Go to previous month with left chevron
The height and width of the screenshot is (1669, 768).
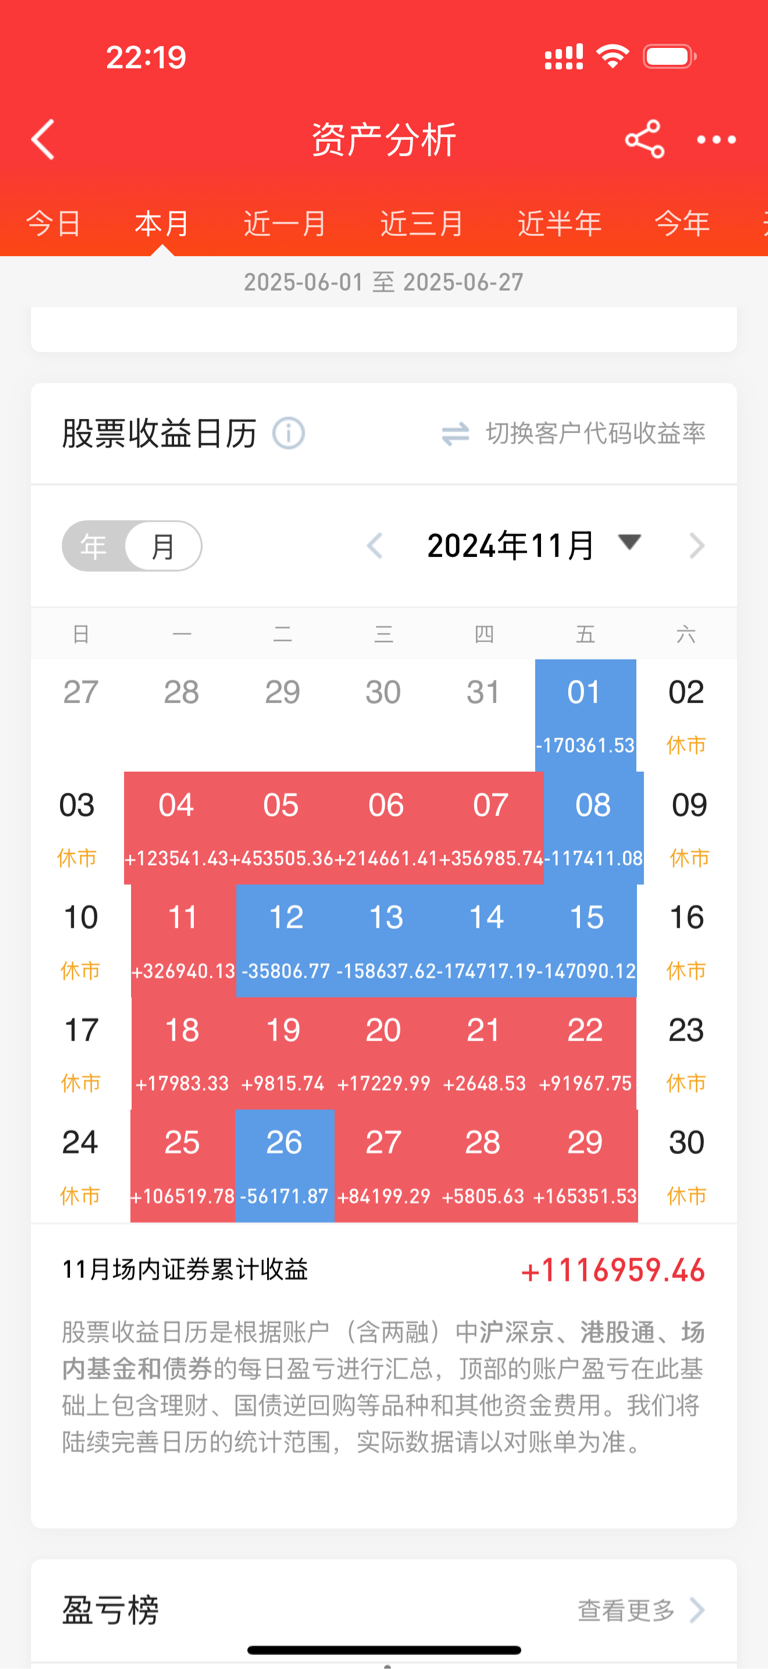tap(375, 546)
